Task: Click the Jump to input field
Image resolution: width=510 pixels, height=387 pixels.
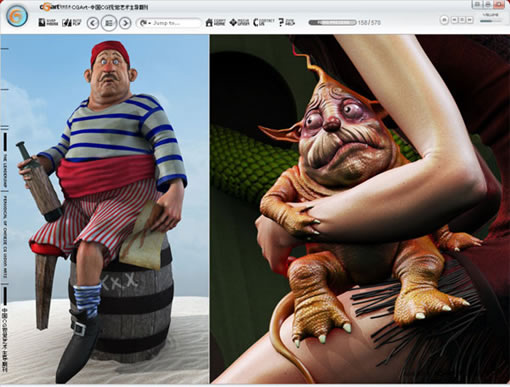Action: 169,23
